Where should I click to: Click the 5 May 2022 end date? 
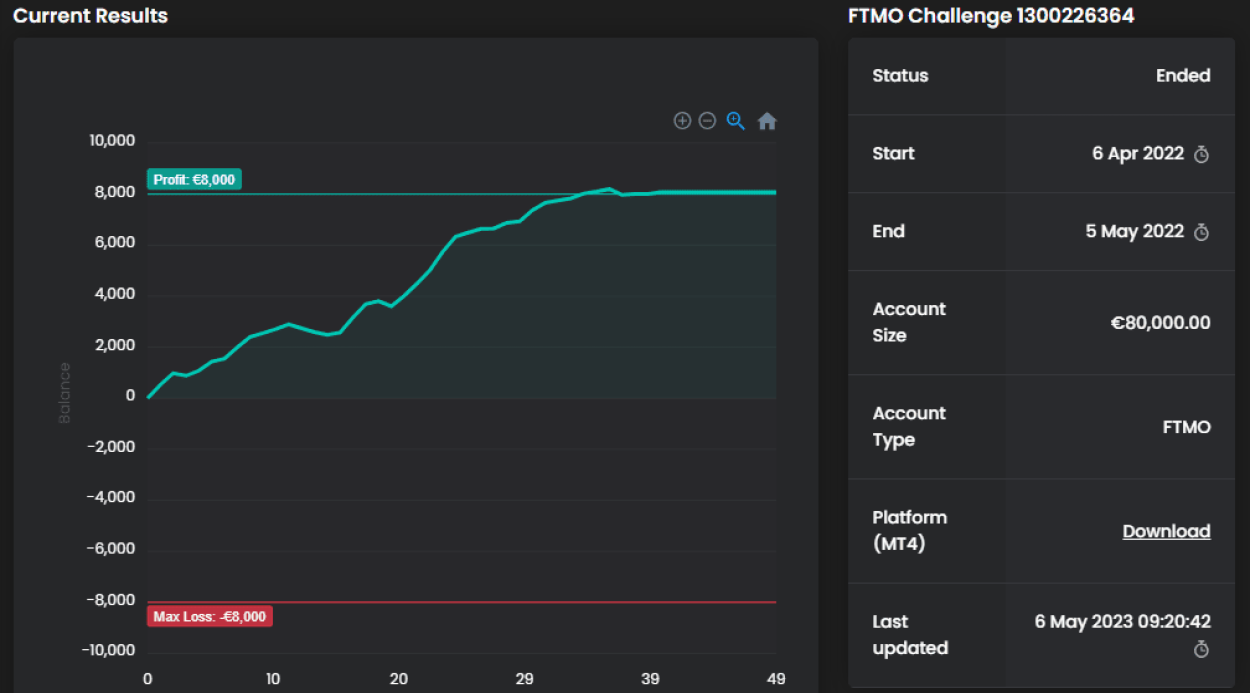pyautogui.click(x=1135, y=232)
